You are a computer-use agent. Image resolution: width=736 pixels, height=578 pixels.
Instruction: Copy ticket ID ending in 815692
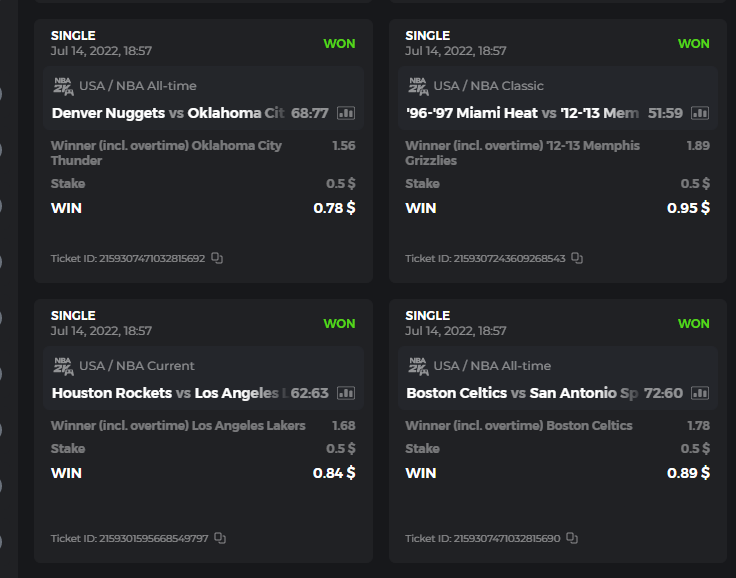point(217,258)
